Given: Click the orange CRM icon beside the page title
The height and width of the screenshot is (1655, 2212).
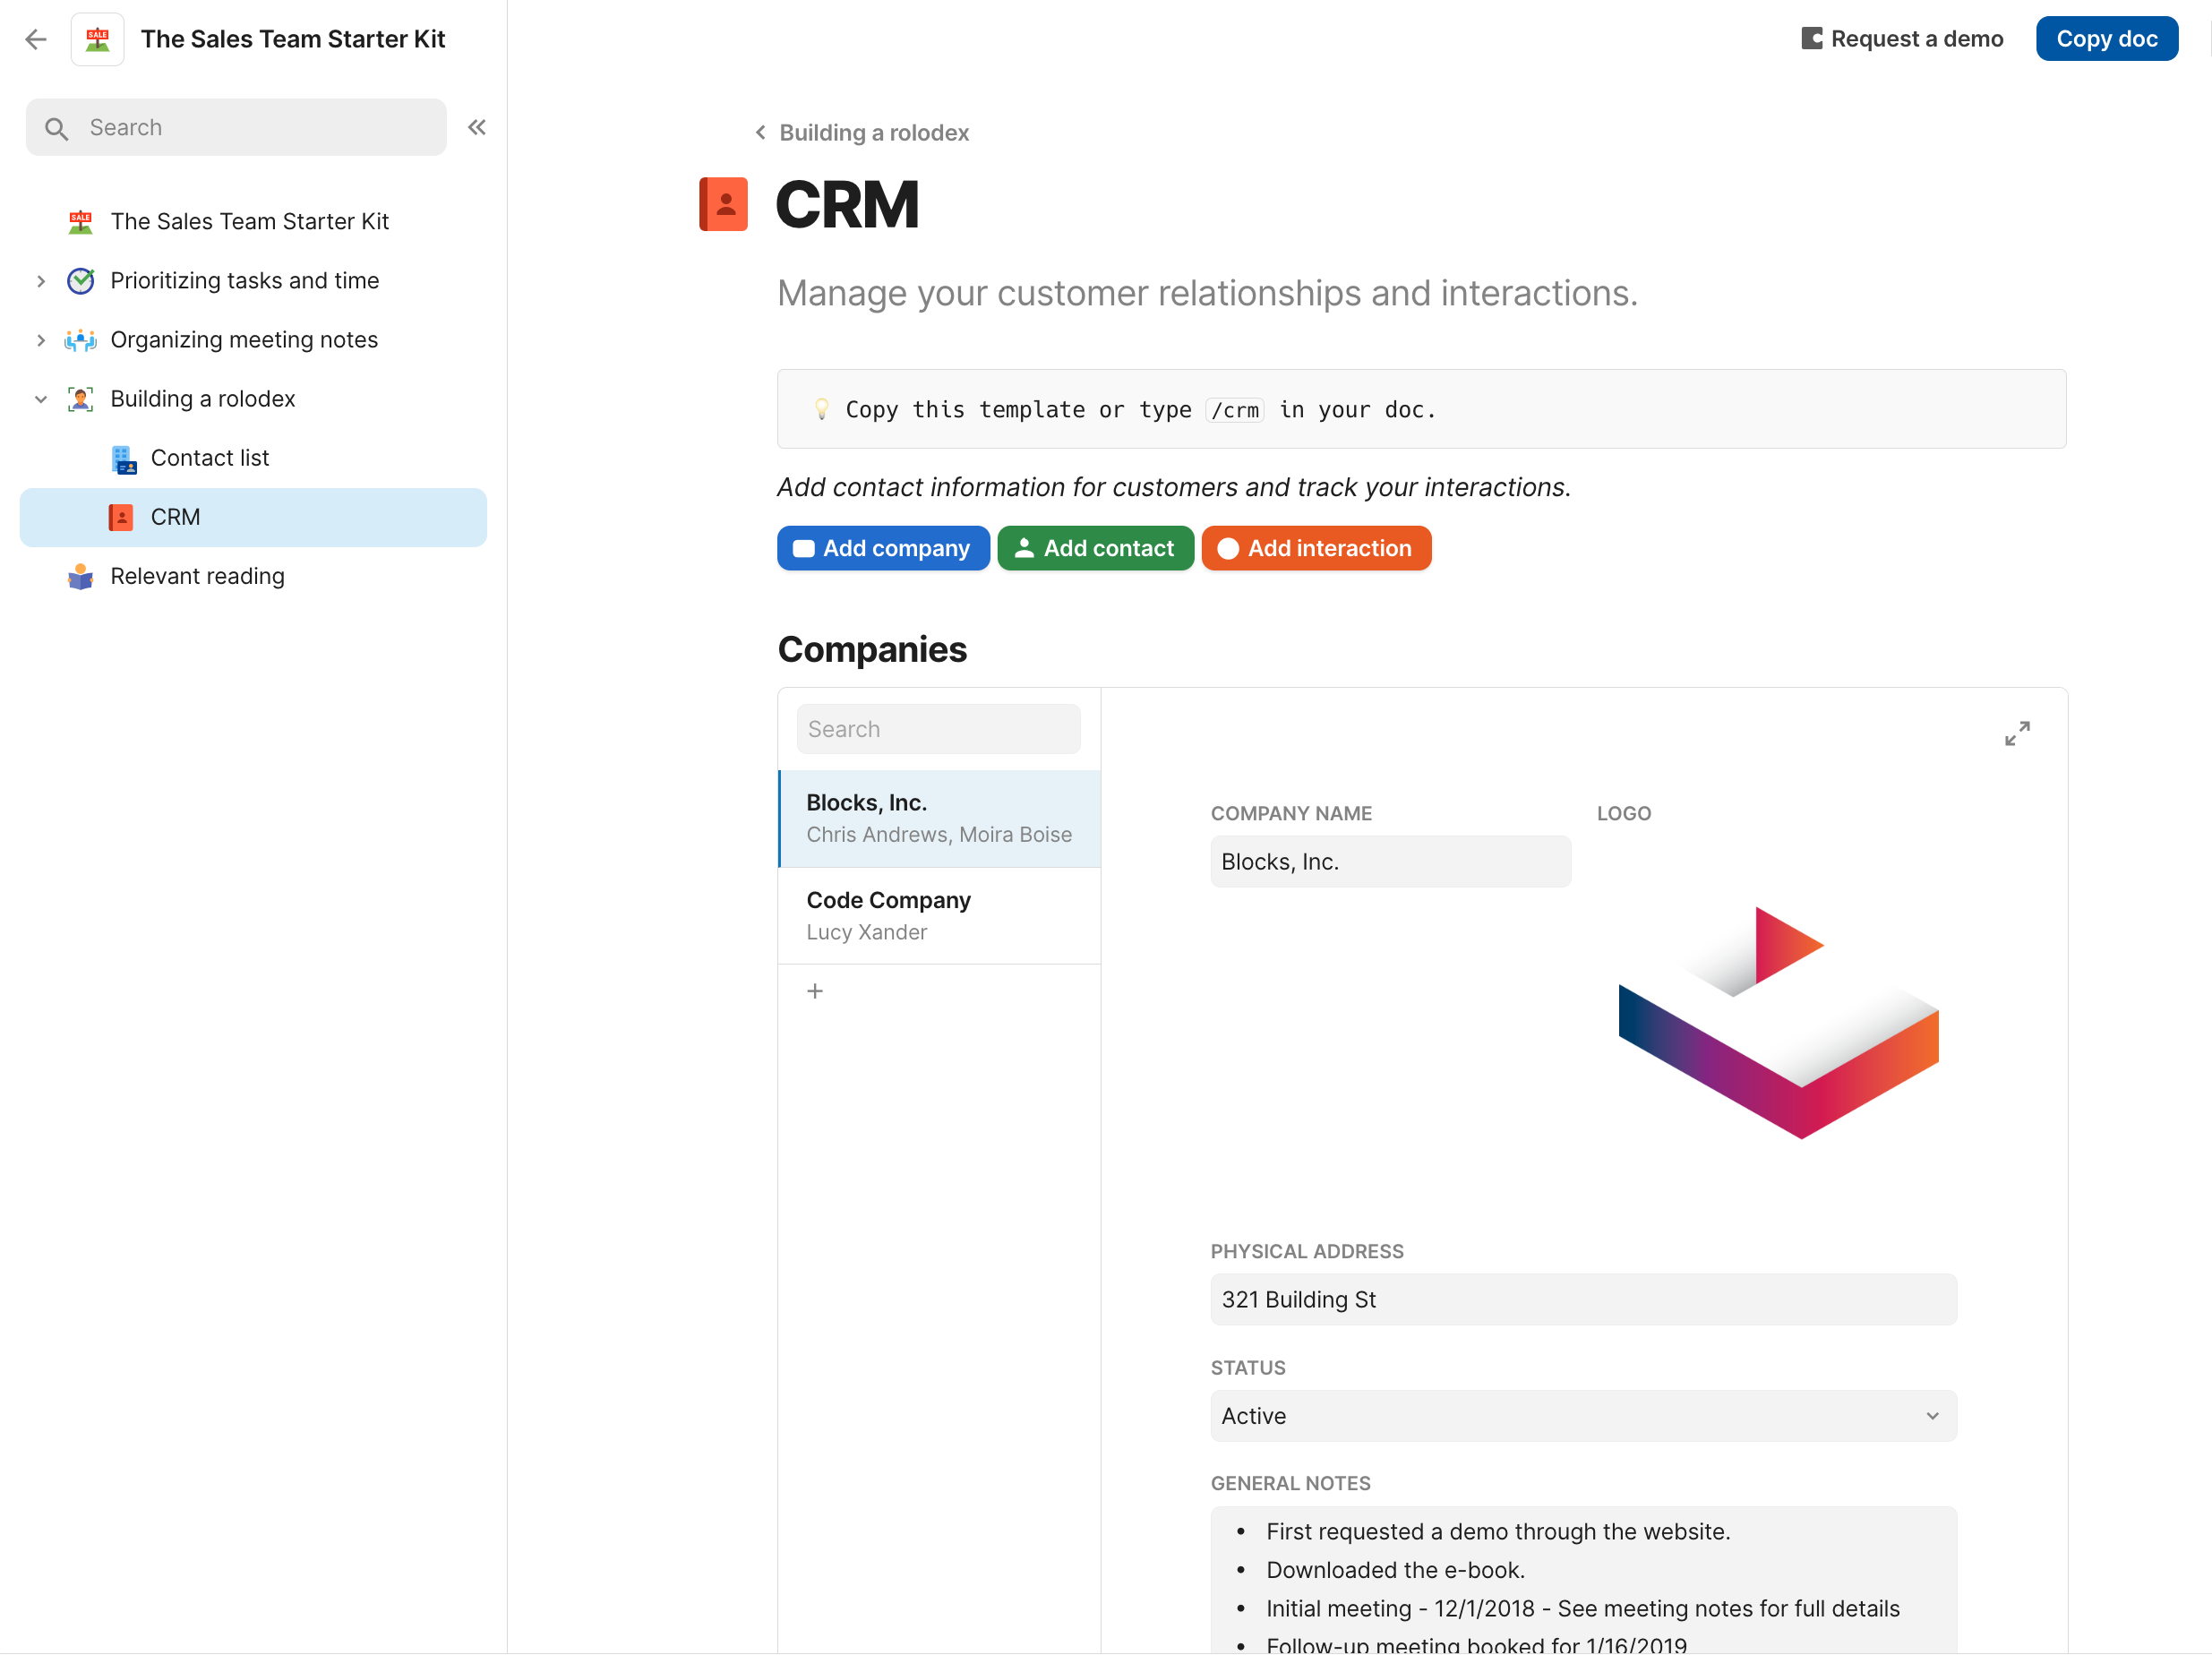Looking at the screenshot, I should (723, 204).
